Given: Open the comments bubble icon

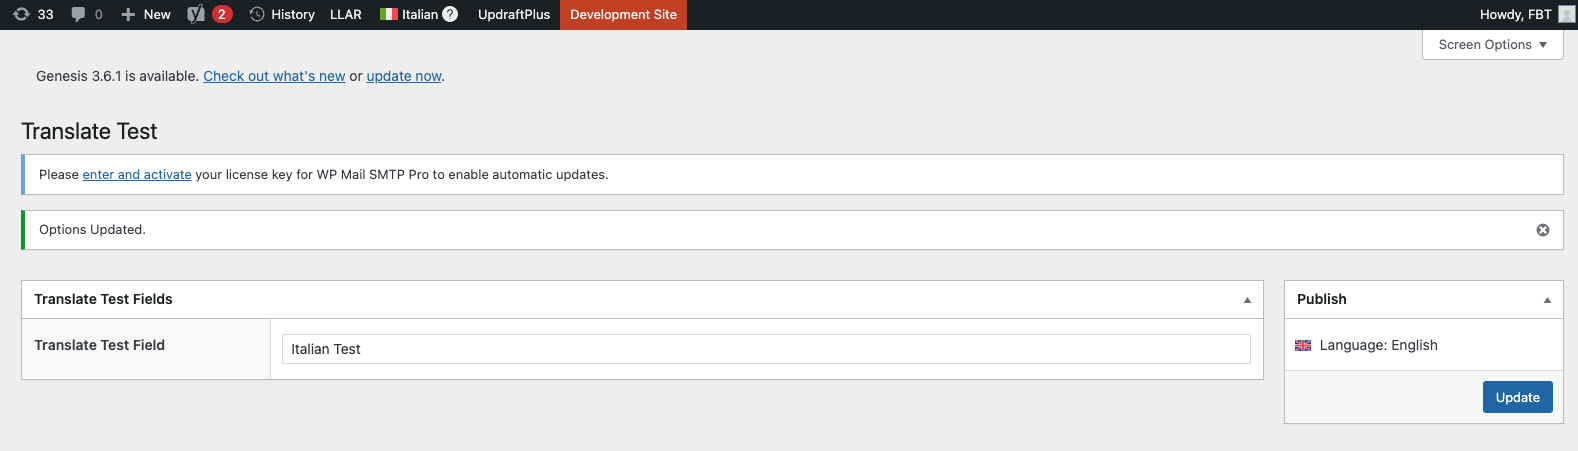Looking at the screenshot, I should pyautogui.click(x=78, y=14).
